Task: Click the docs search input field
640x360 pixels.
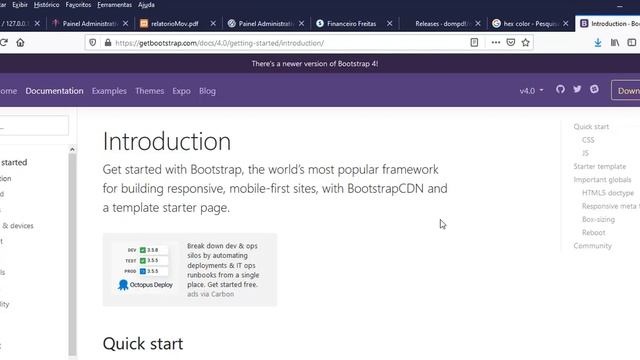Action: click(34, 125)
